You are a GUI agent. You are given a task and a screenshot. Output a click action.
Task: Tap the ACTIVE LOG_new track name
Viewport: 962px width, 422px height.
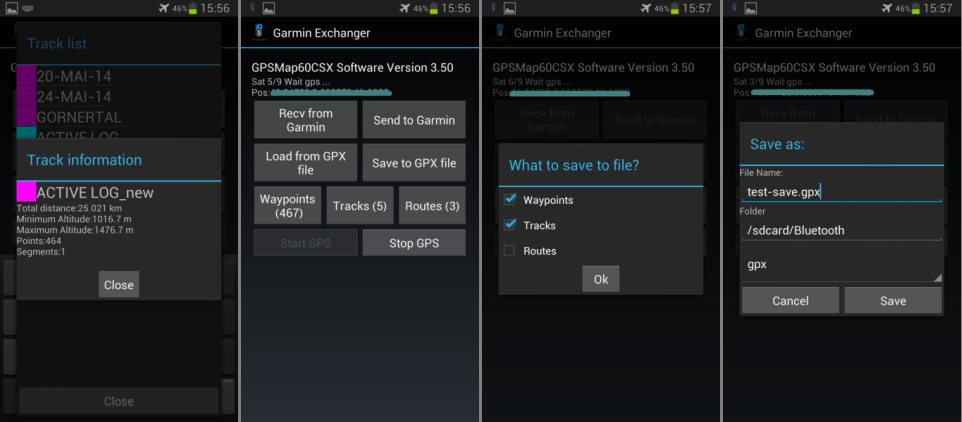pos(95,193)
